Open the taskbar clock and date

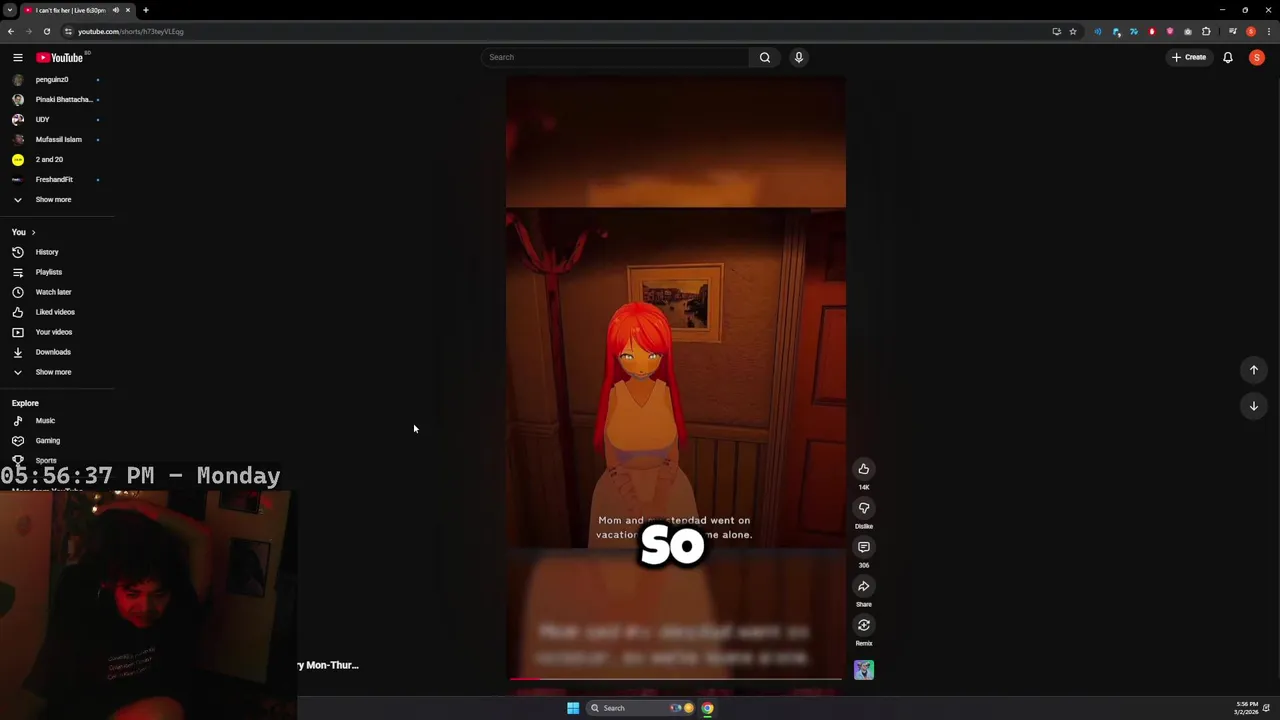[1246, 708]
